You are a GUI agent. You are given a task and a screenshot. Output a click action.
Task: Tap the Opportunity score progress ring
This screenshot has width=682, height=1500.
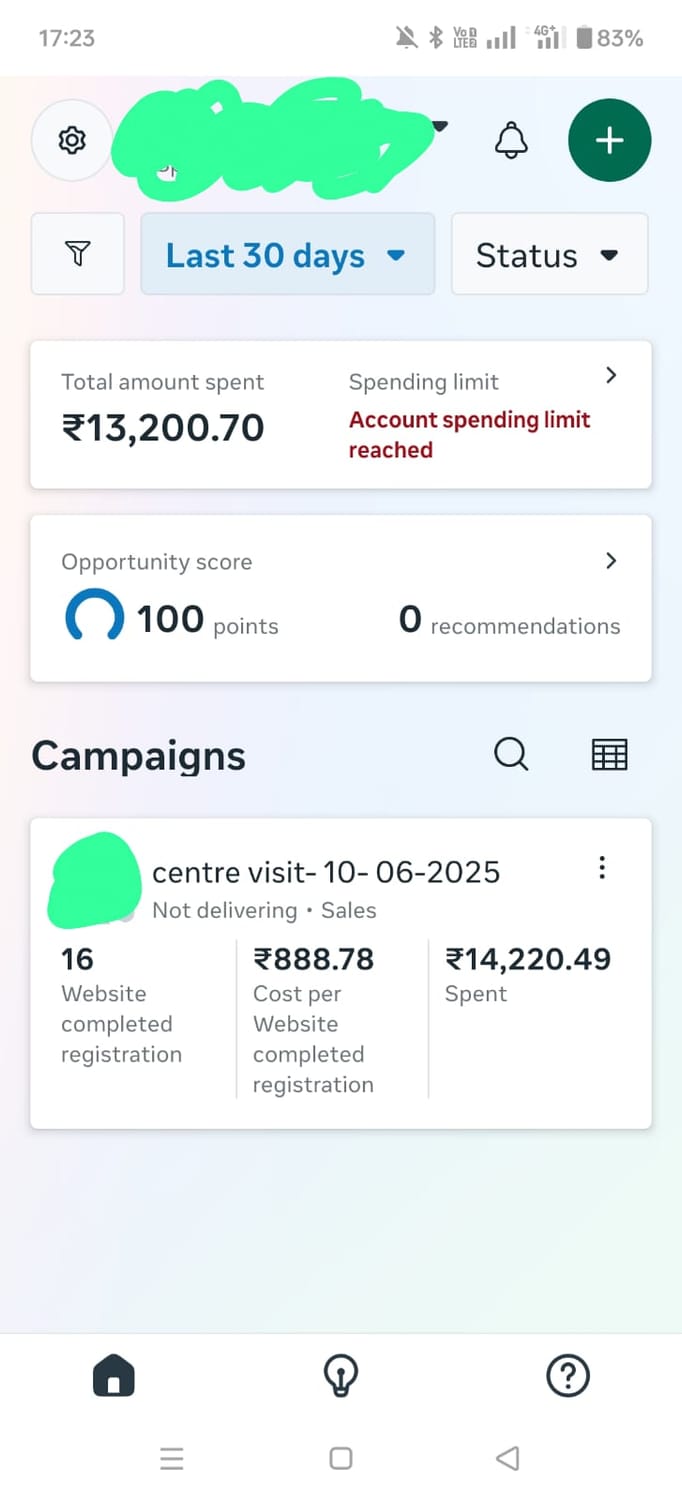point(94,617)
